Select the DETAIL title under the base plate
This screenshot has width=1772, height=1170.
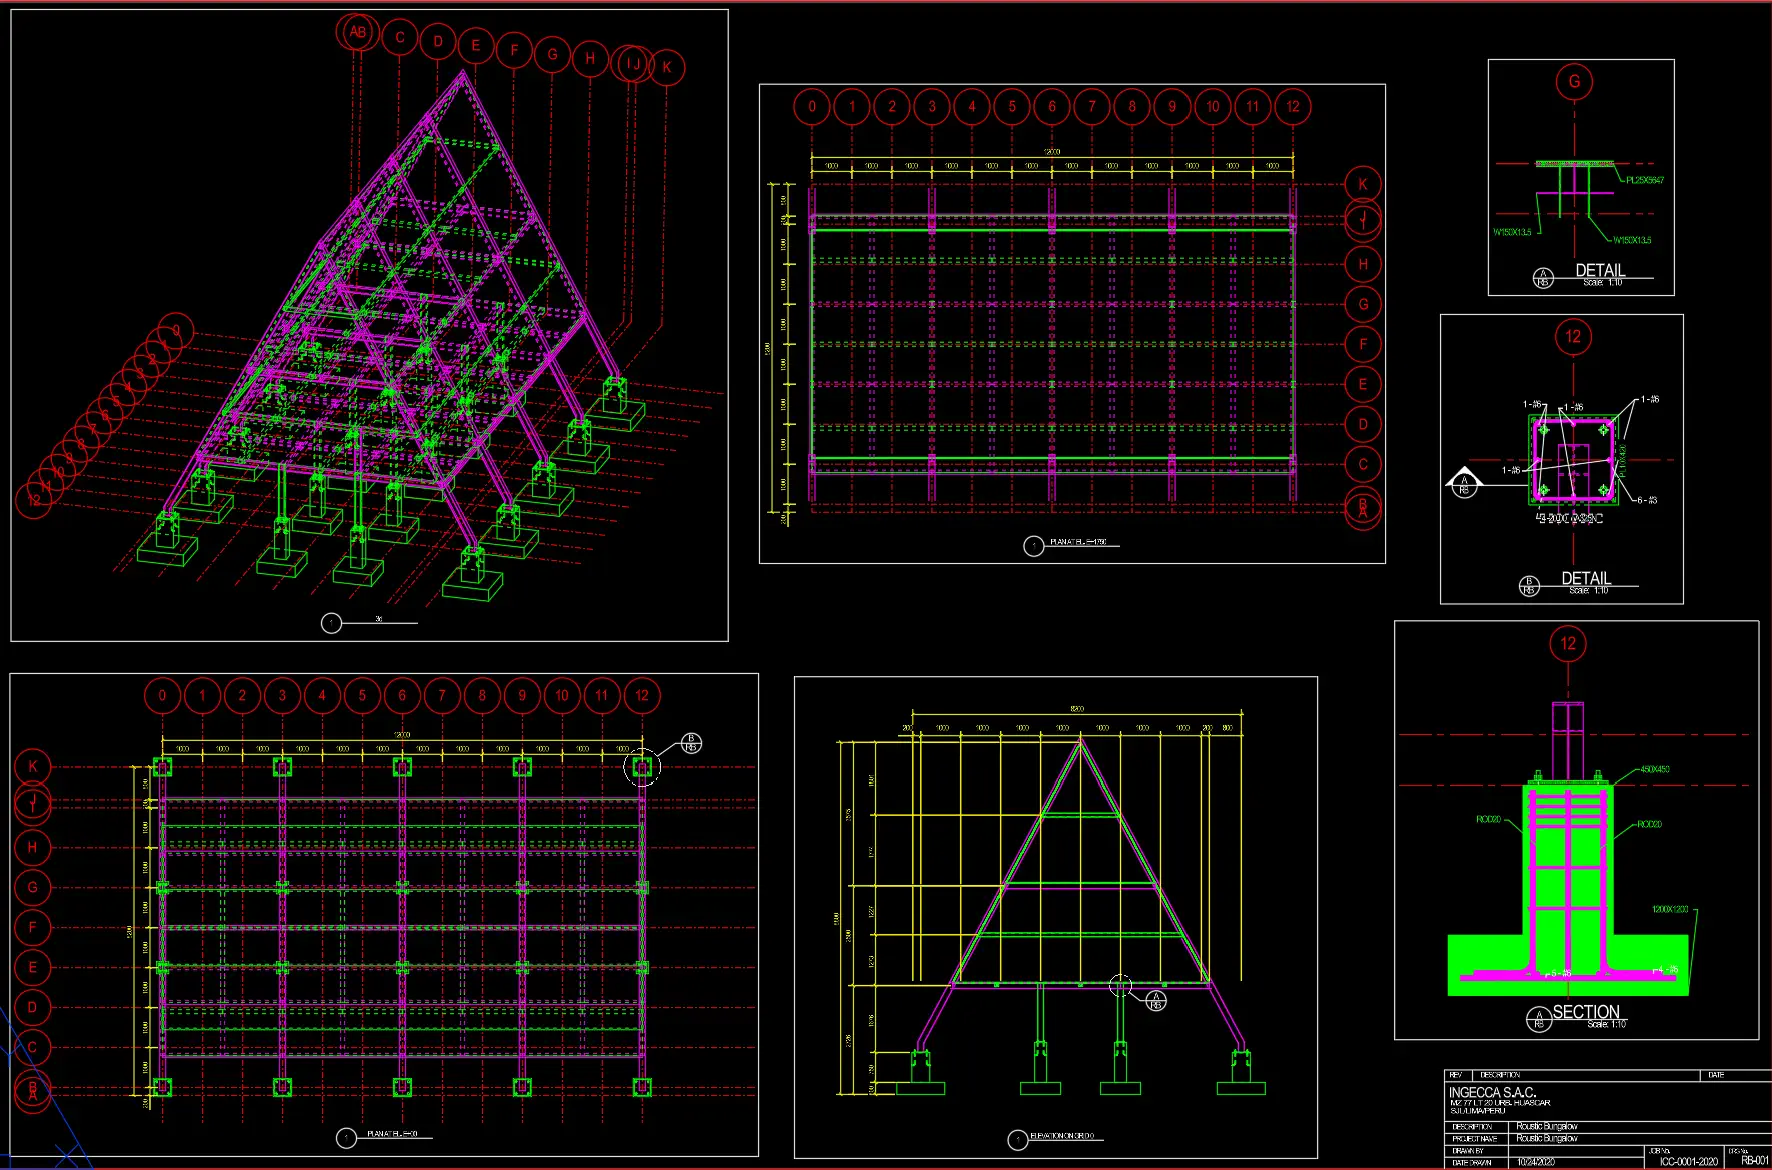[x=1586, y=578]
